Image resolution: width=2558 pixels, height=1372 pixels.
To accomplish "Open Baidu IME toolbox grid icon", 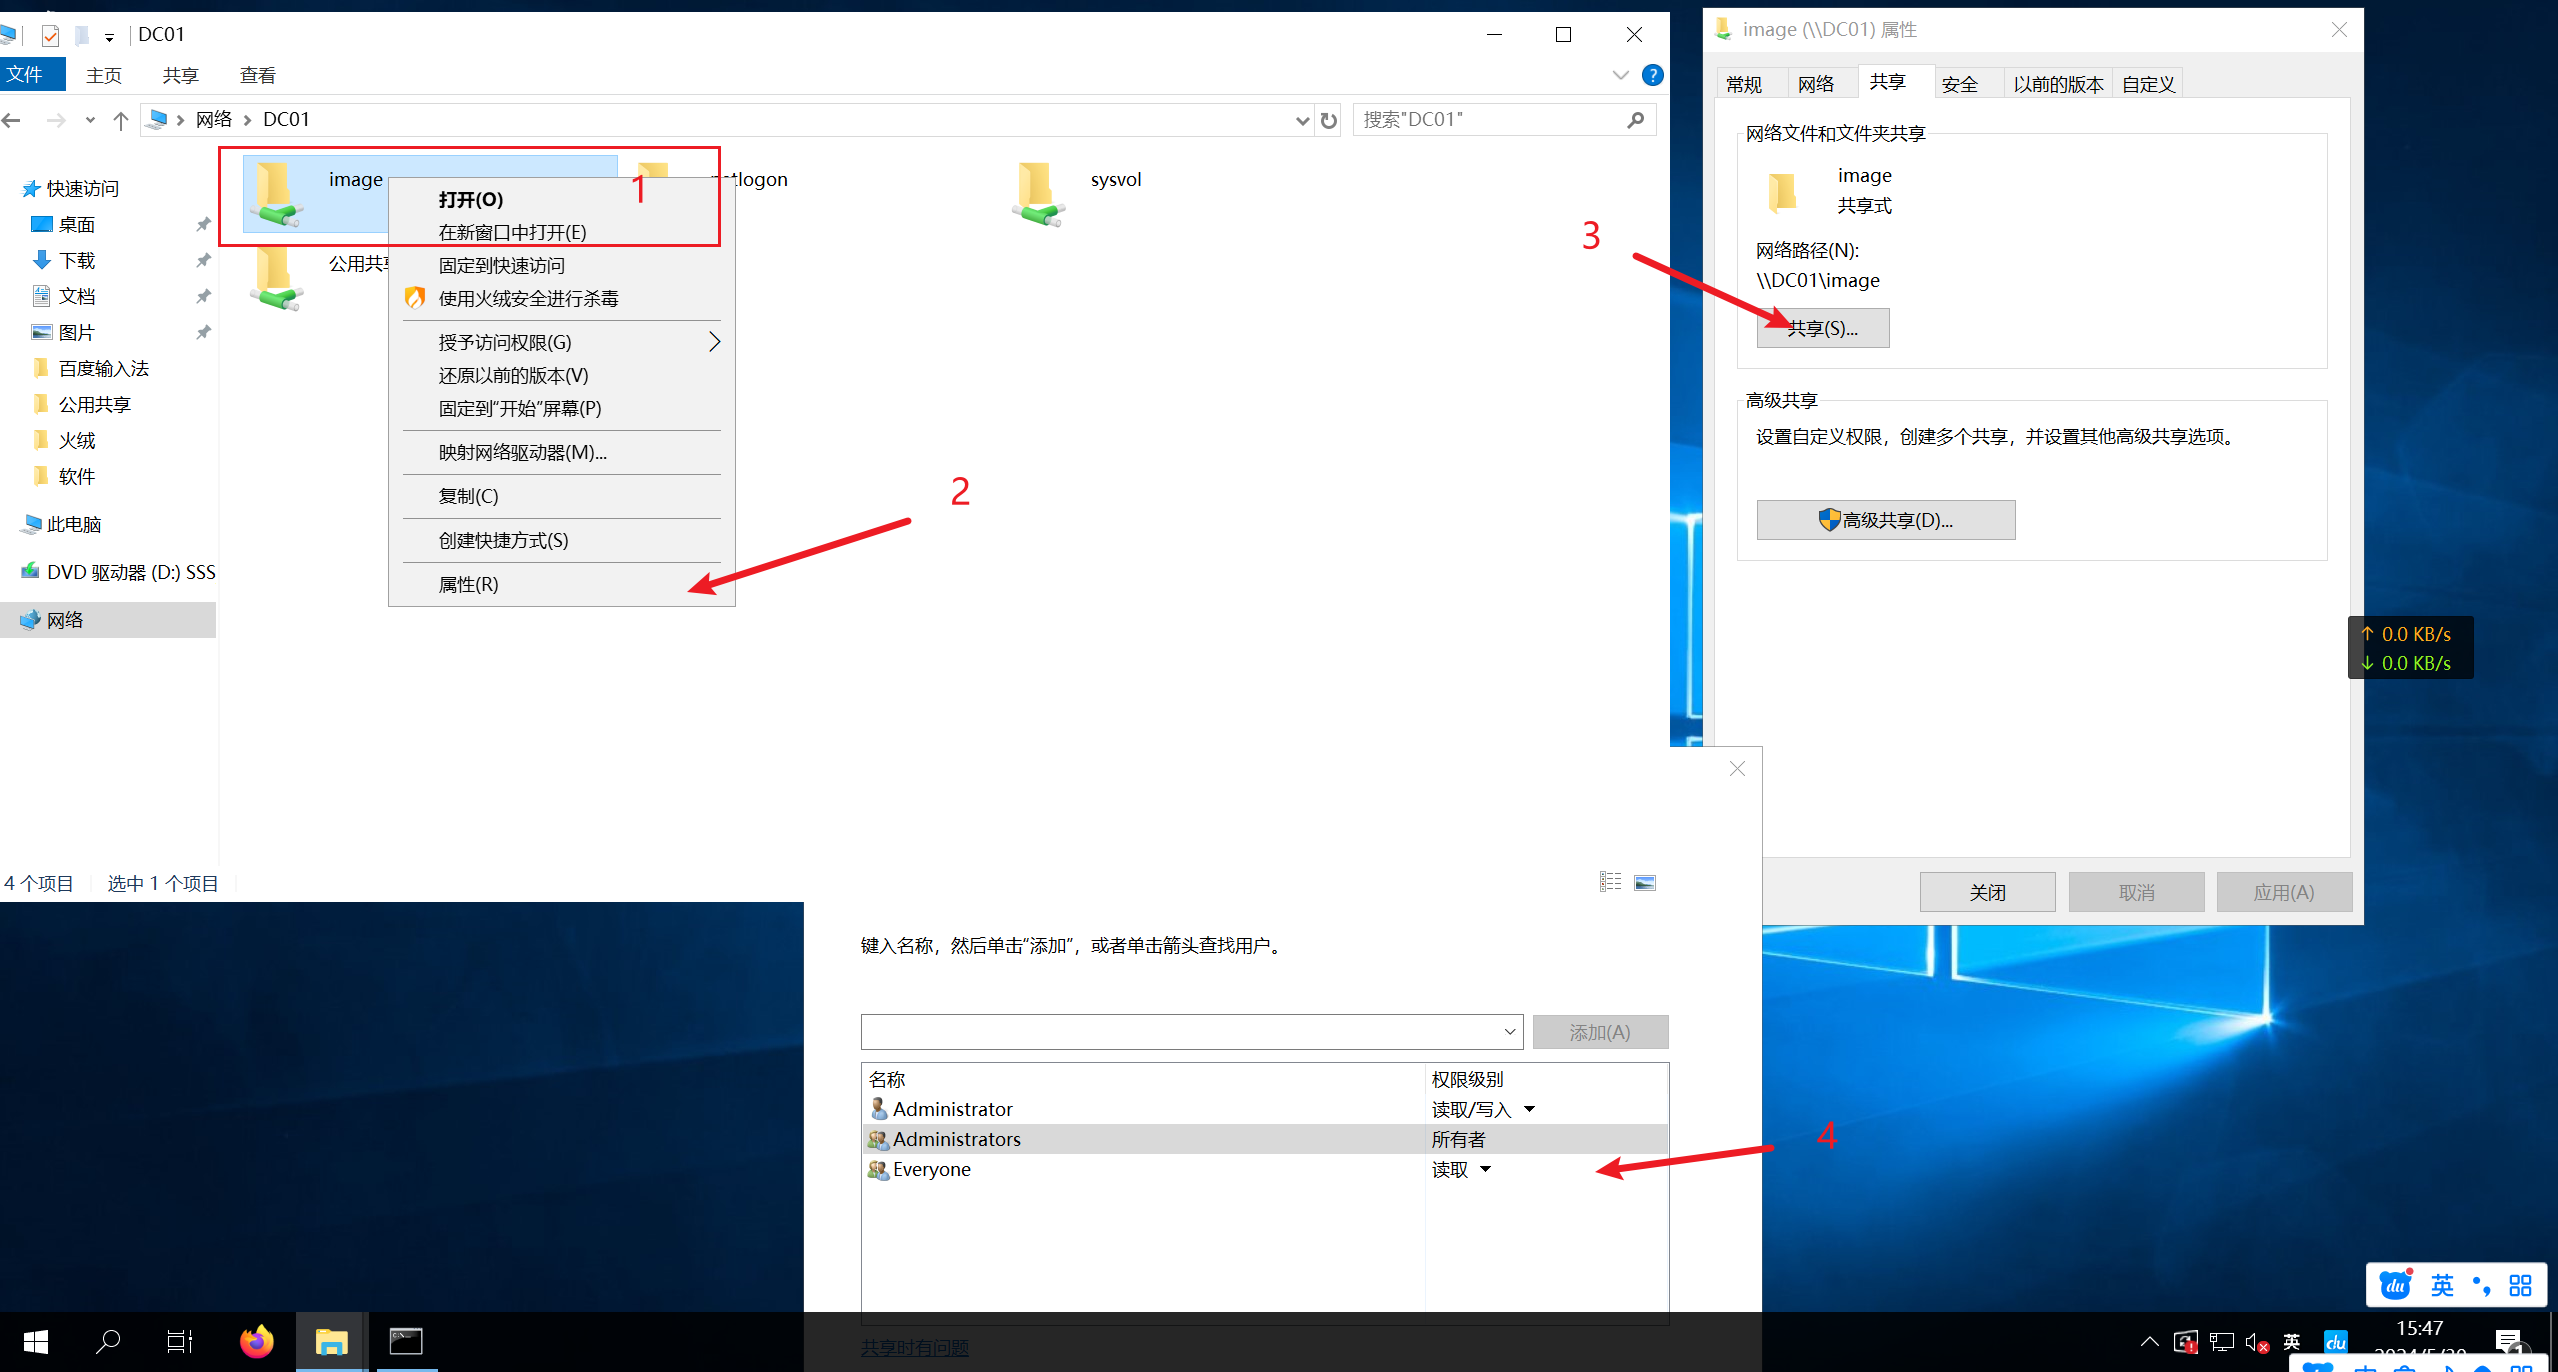I will [x=2520, y=1285].
